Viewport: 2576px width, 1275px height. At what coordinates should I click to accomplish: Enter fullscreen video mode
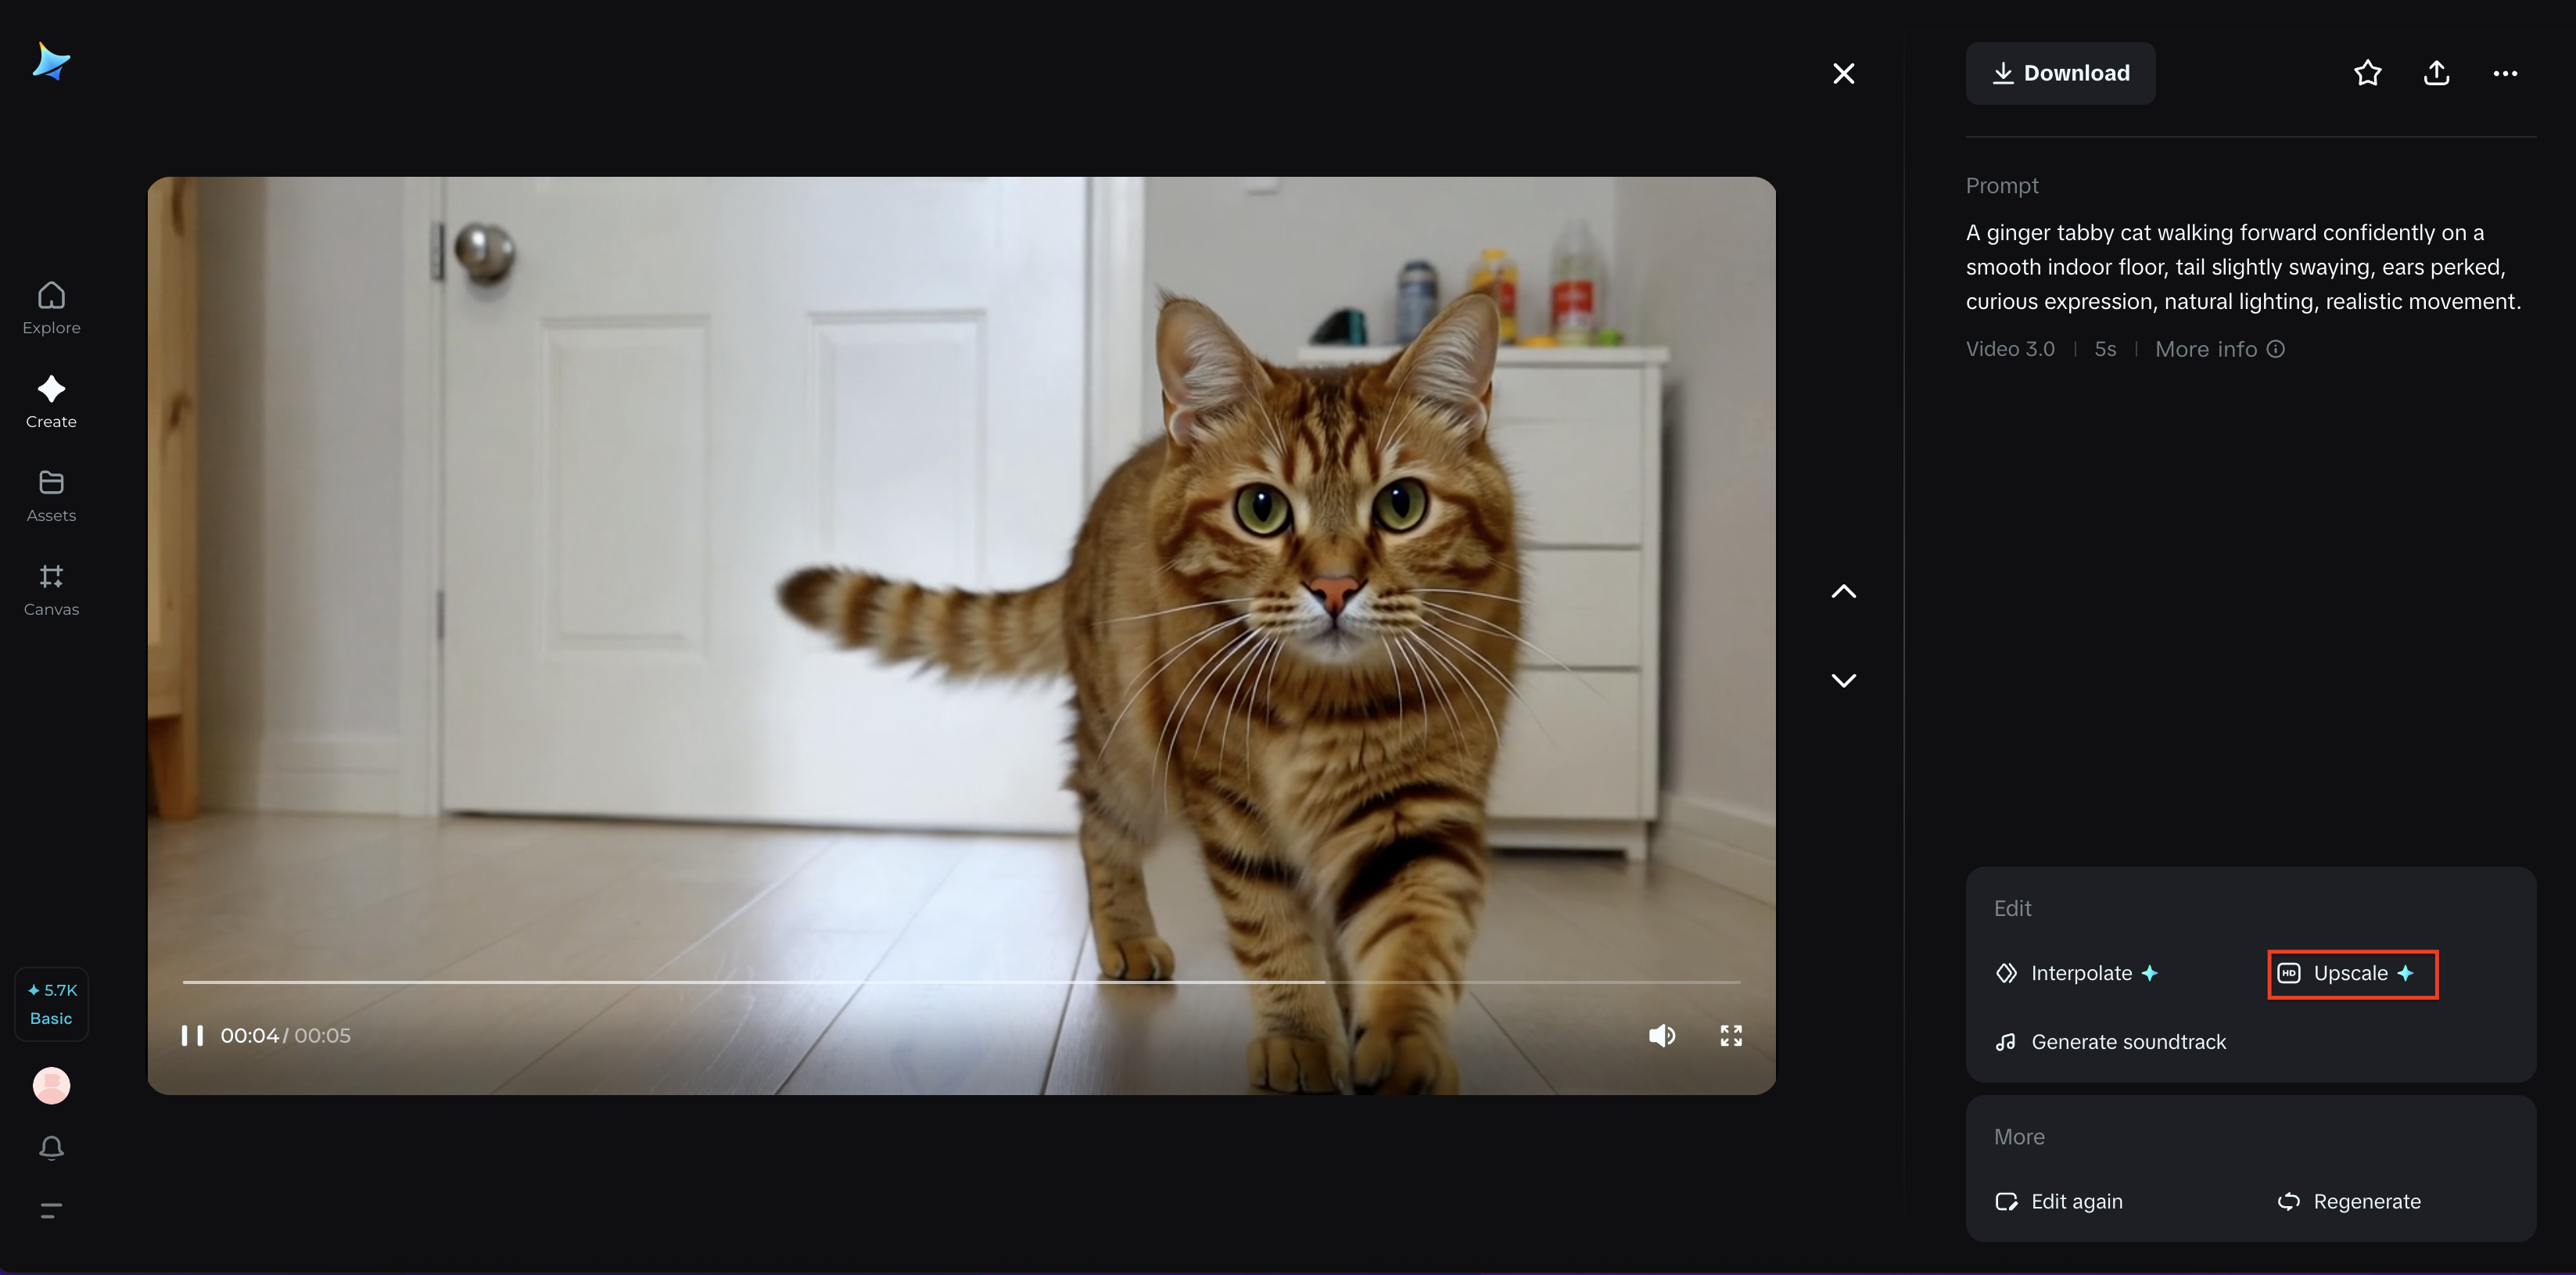1731,1035
